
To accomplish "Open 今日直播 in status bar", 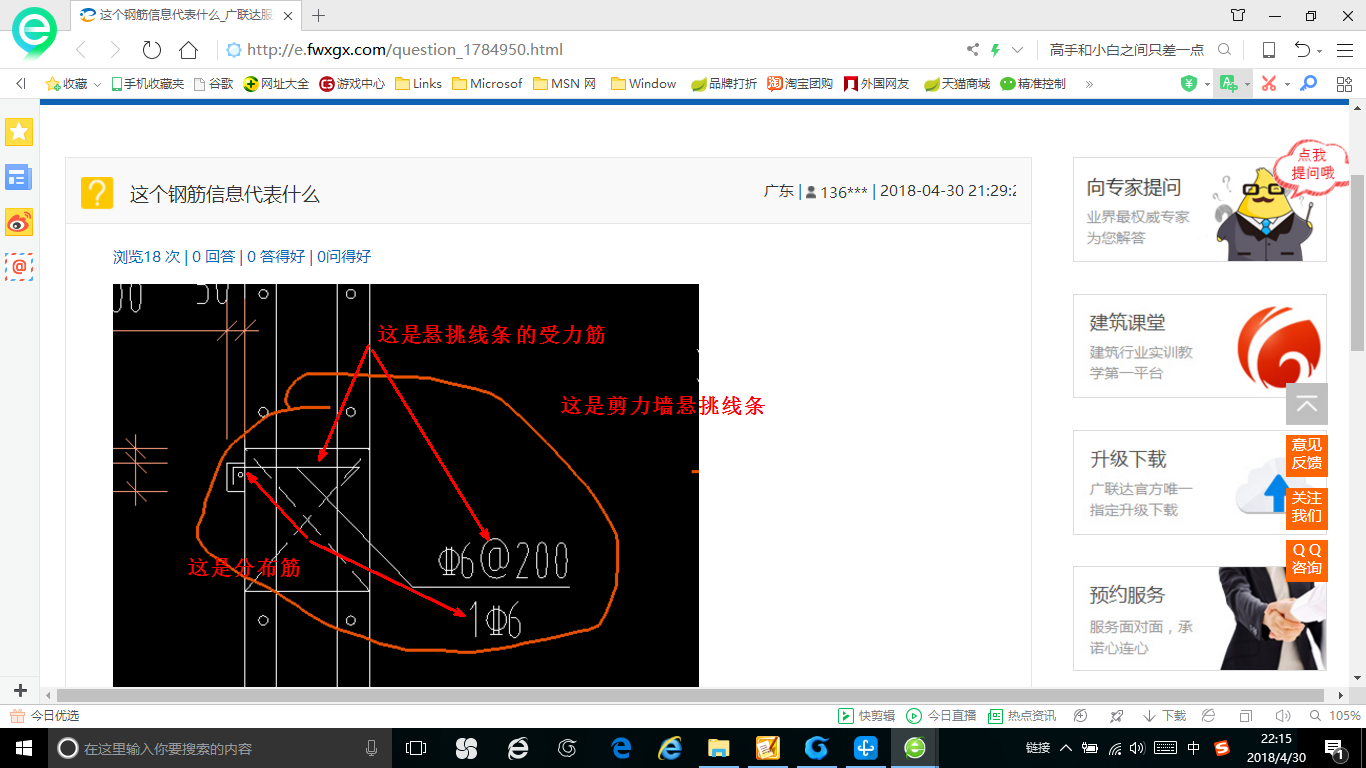I will (942, 716).
